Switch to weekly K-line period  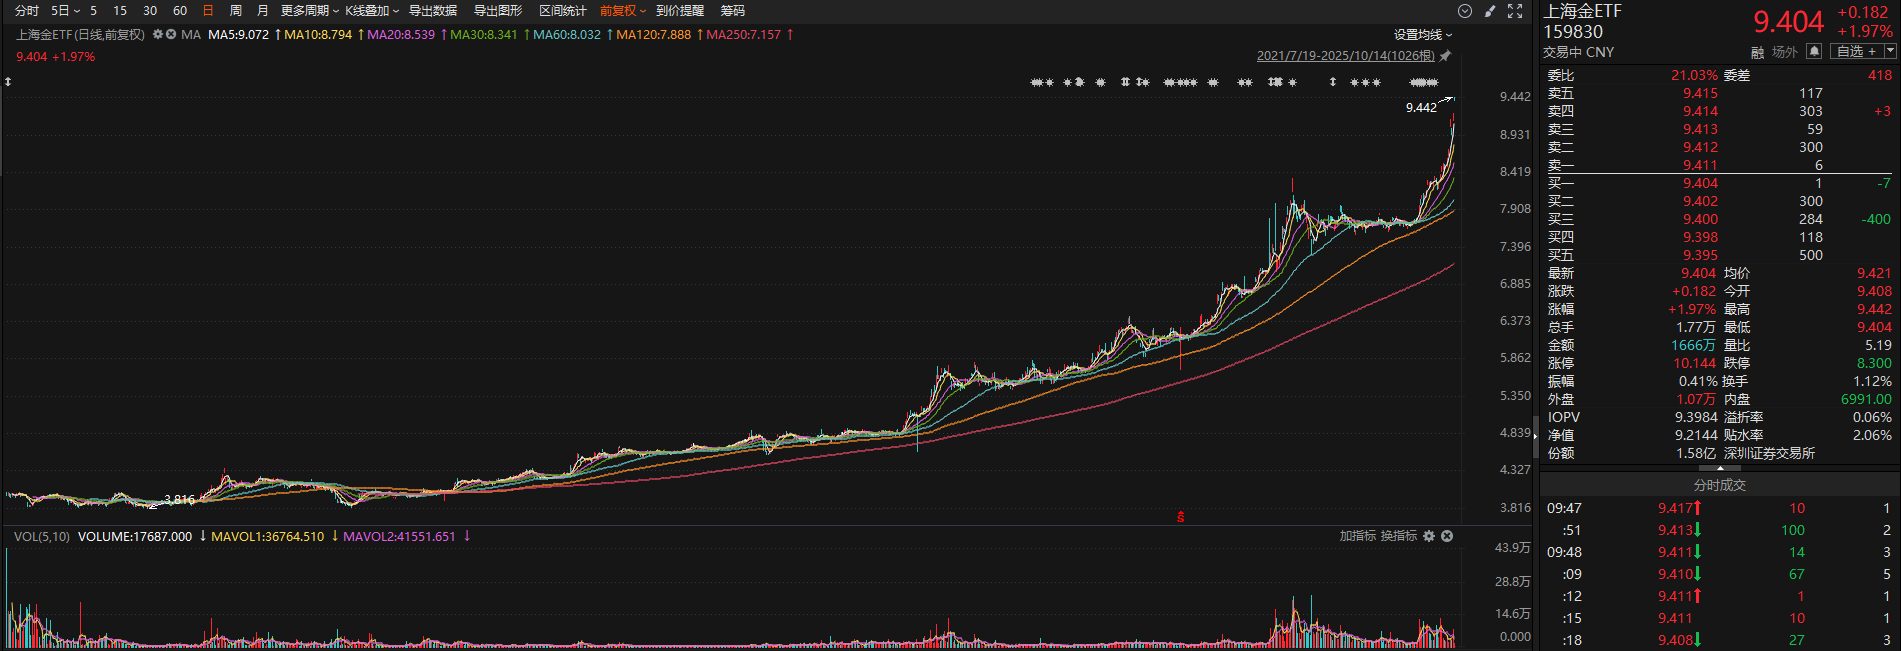pos(236,11)
